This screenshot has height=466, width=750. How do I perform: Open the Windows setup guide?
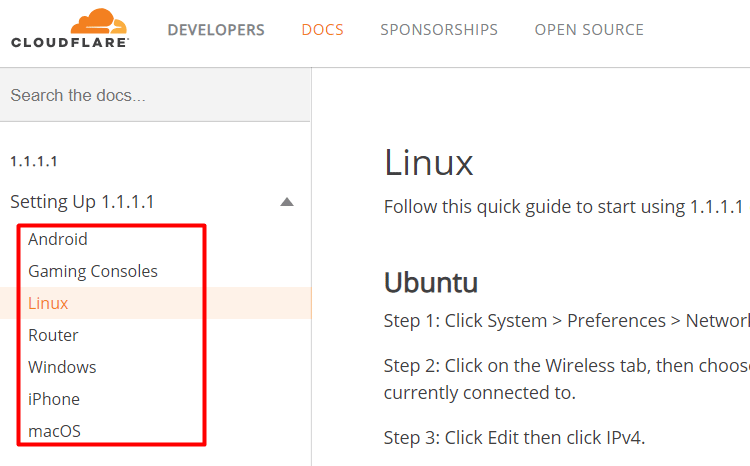click(62, 367)
